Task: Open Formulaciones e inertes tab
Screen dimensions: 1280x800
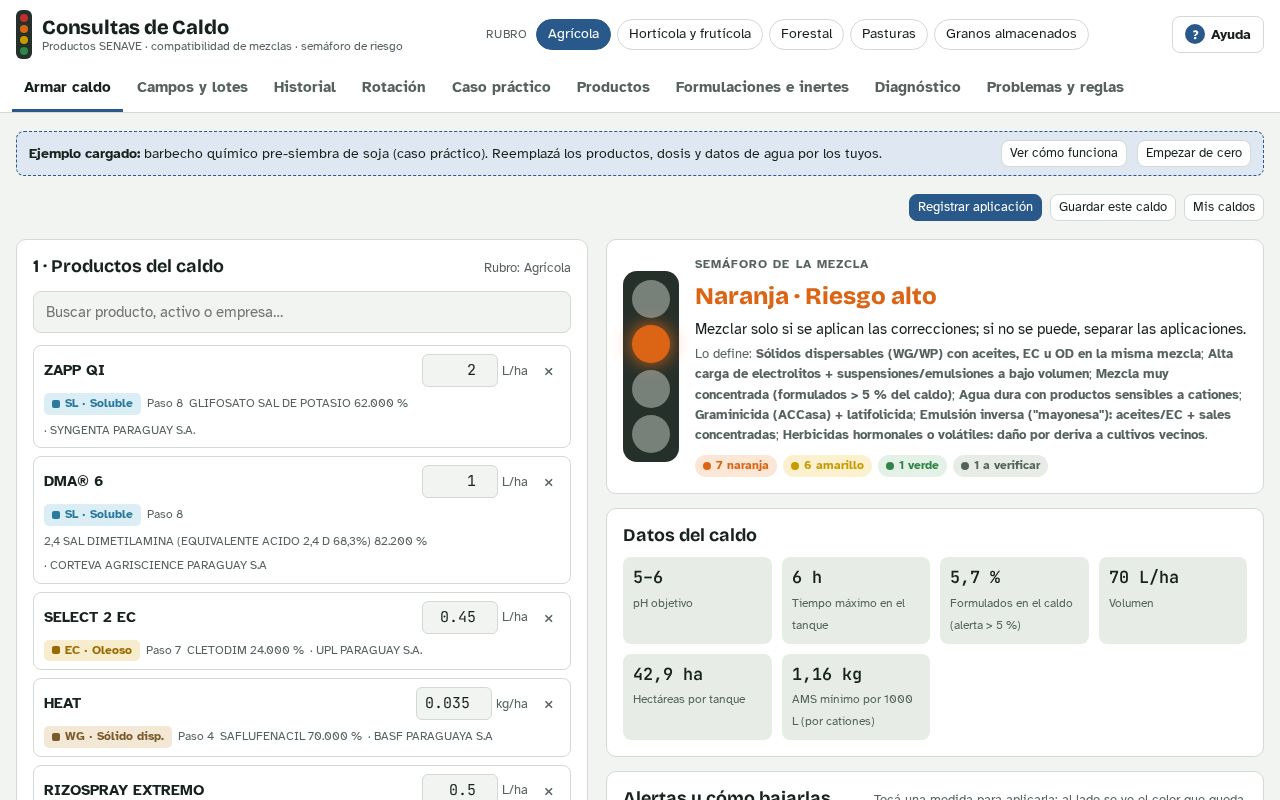Action: 762,87
